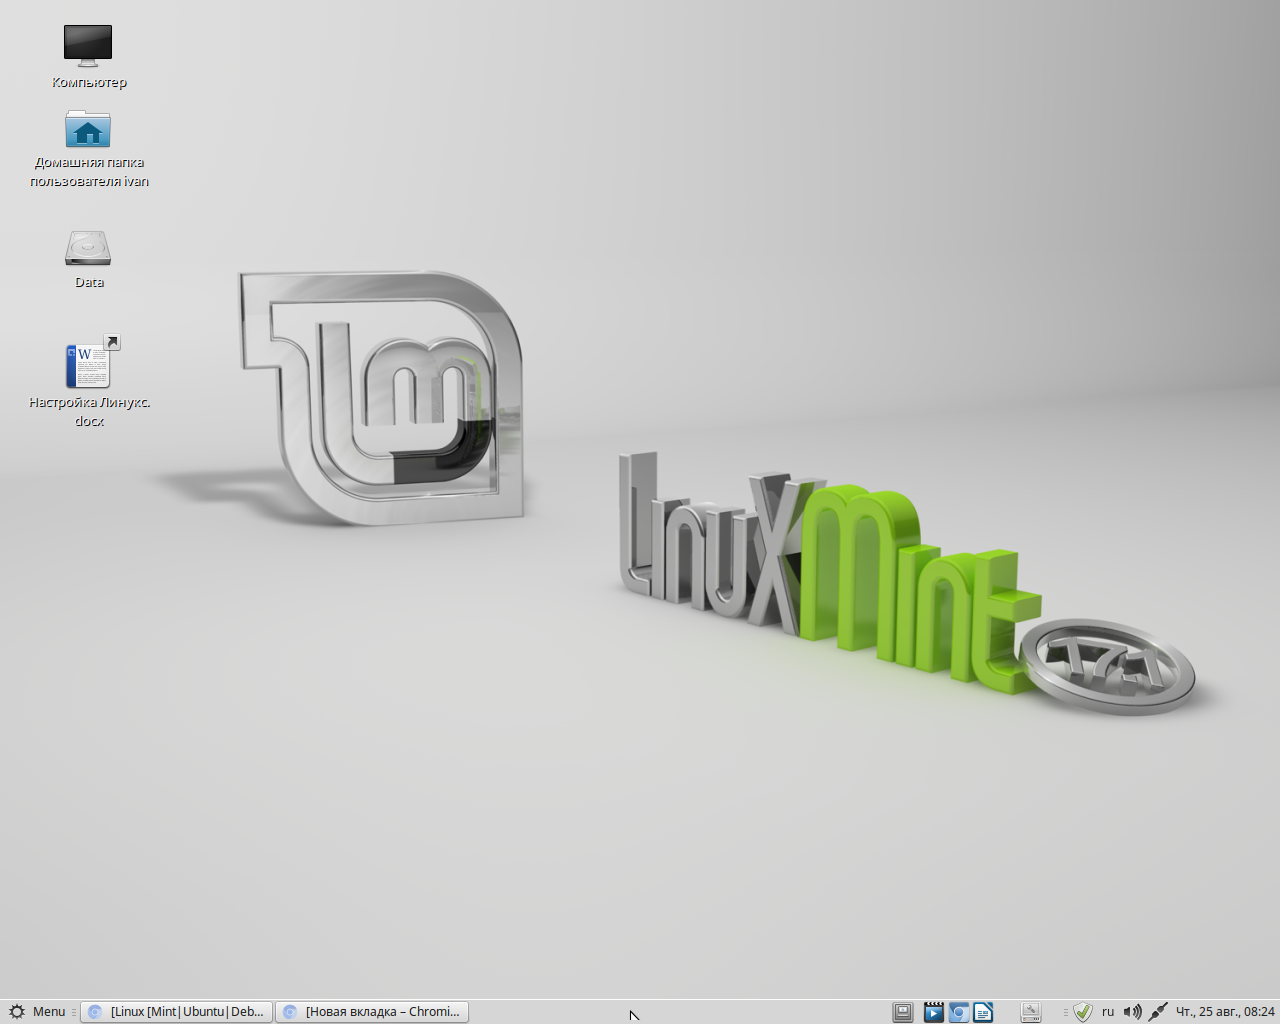The height and width of the screenshot is (1024, 1280).
Task: Launch Chromium browser from panel launcher
Action: coord(958,1012)
